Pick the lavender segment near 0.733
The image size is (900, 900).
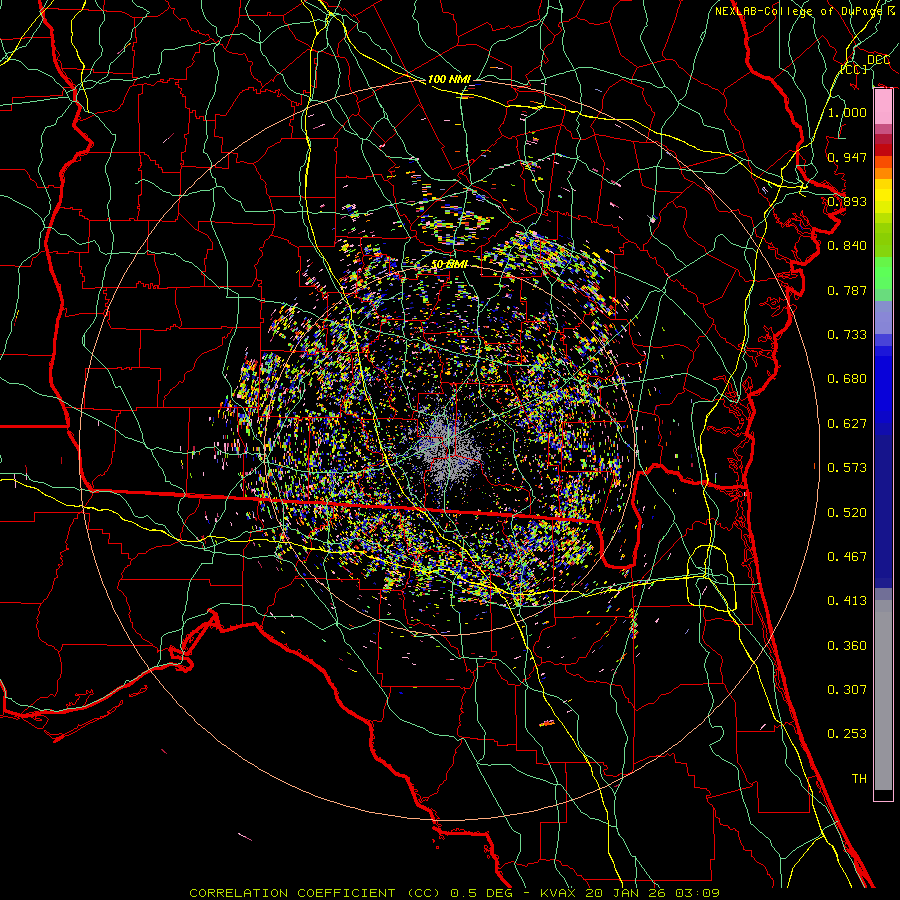pyautogui.click(x=883, y=317)
